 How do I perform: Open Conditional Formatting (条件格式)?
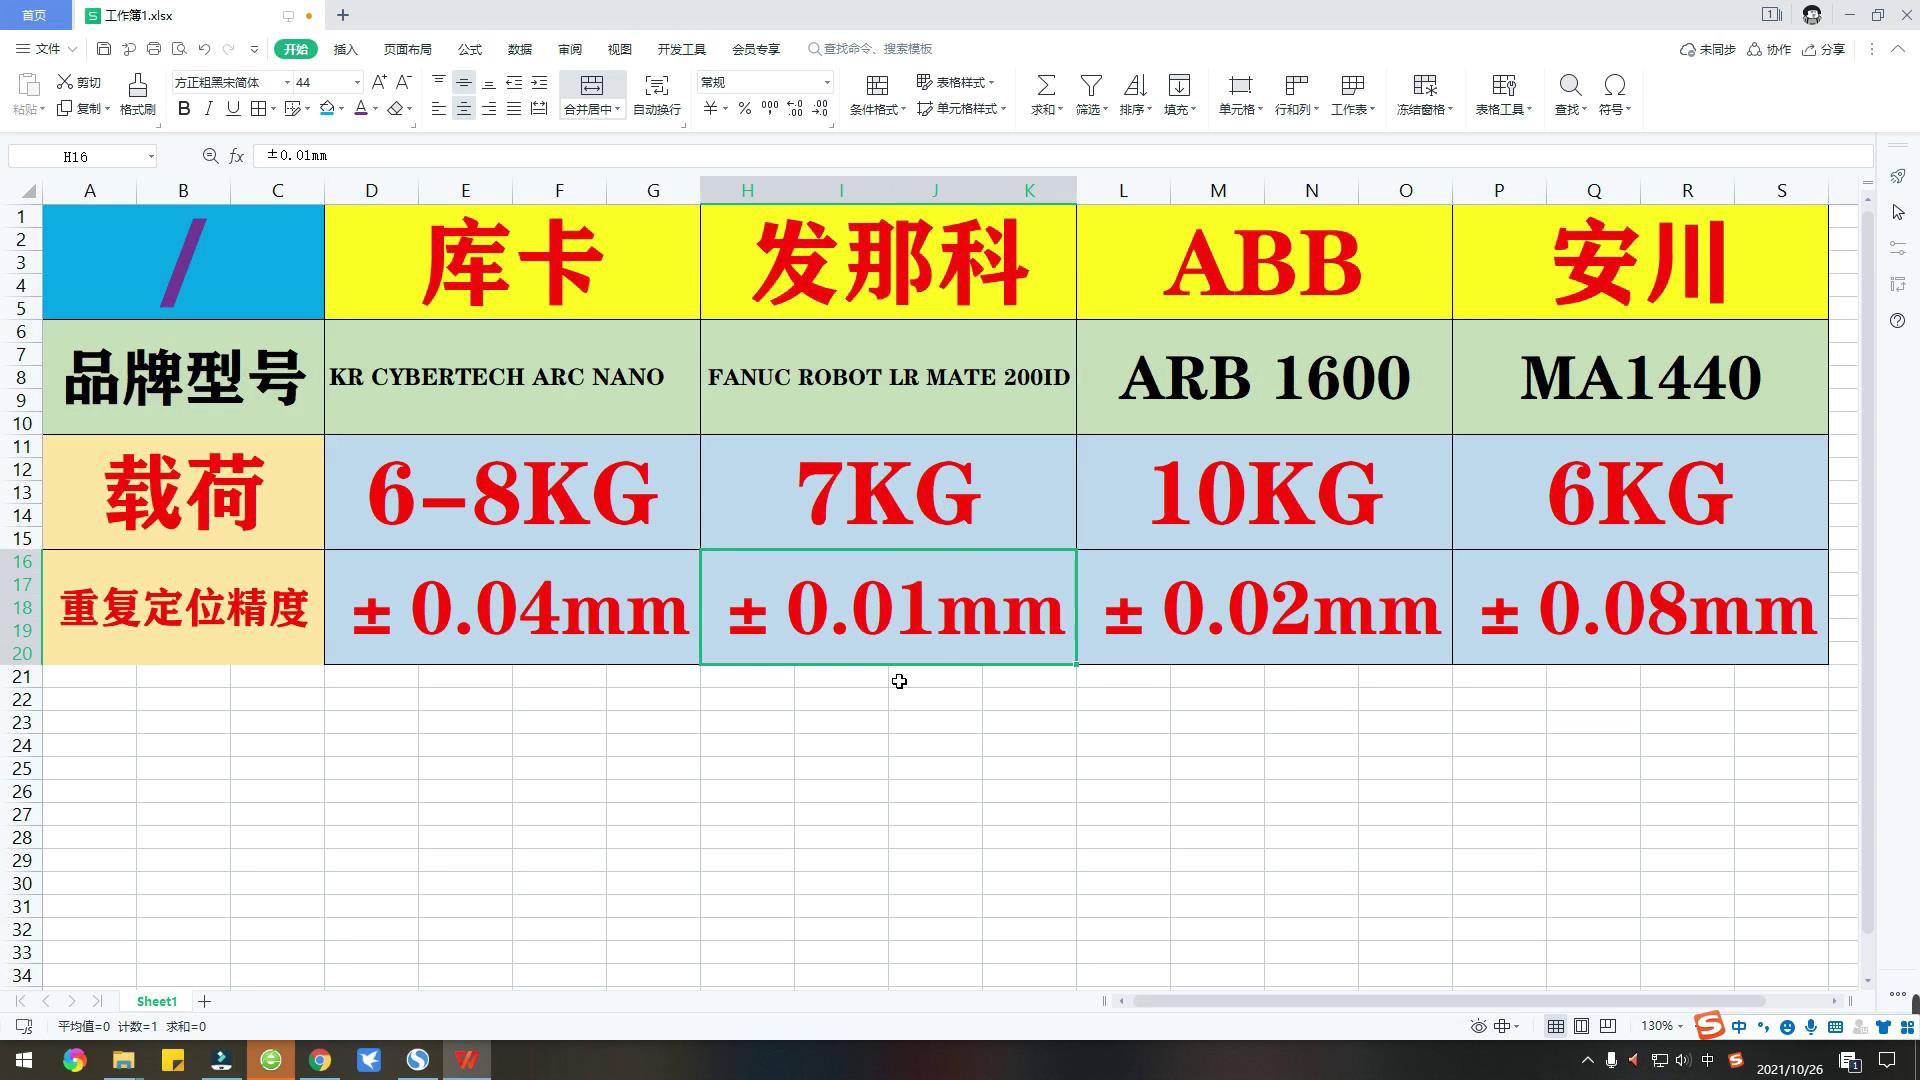pyautogui.click(x=877, y=94)
